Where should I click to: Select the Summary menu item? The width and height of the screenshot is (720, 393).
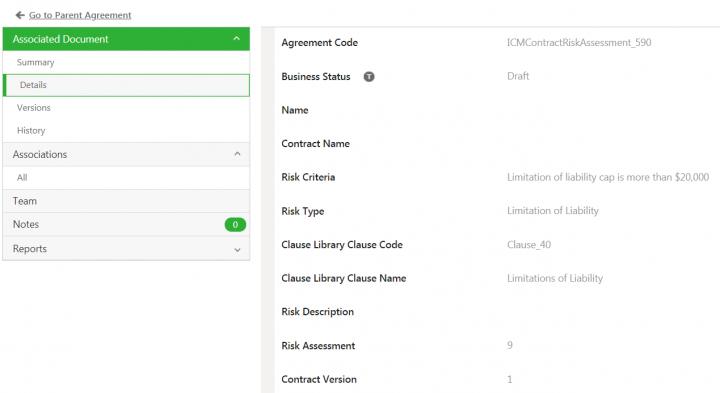[126, 62]
